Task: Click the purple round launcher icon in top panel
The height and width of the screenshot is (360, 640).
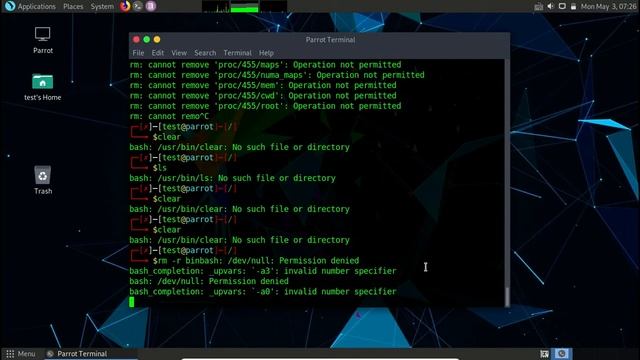Action: (151, 6)
